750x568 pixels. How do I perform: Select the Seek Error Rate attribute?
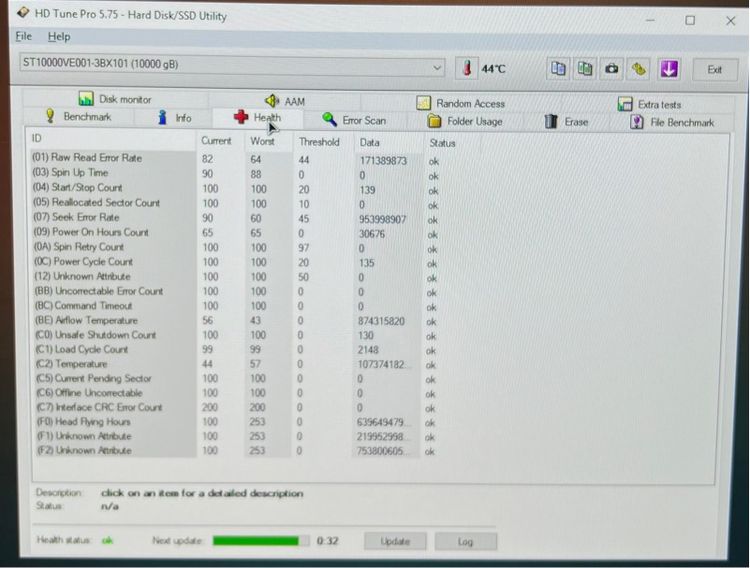coord(76,217)
